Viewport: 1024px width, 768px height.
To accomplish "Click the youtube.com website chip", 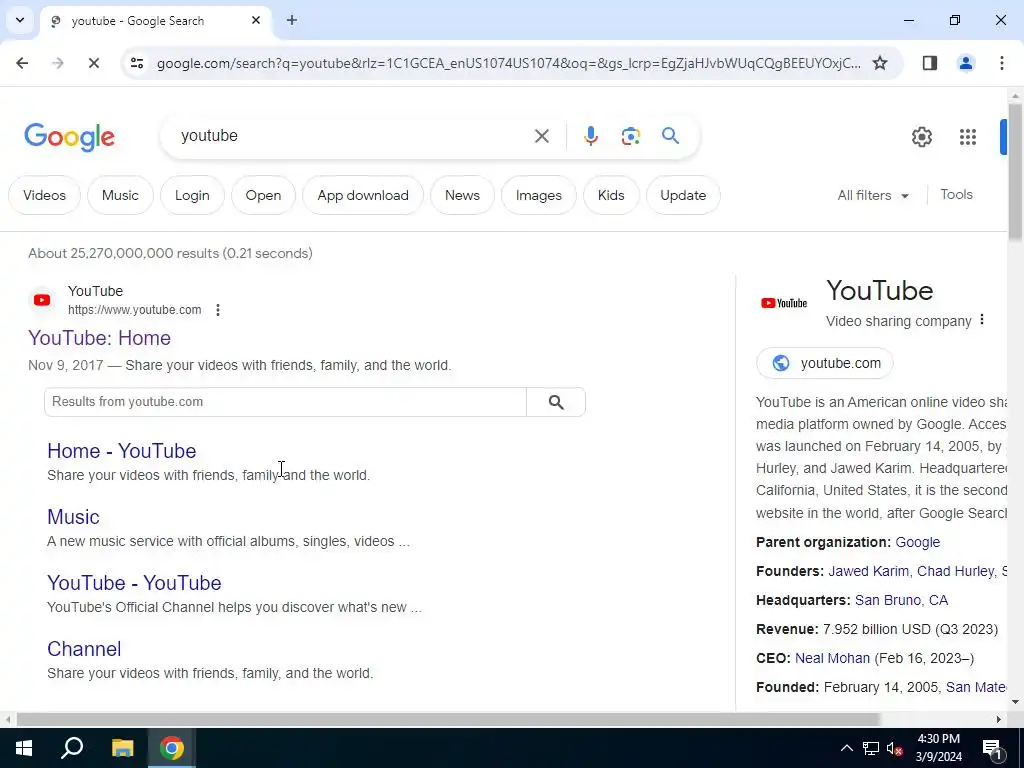I will click(x=825, y=363).
